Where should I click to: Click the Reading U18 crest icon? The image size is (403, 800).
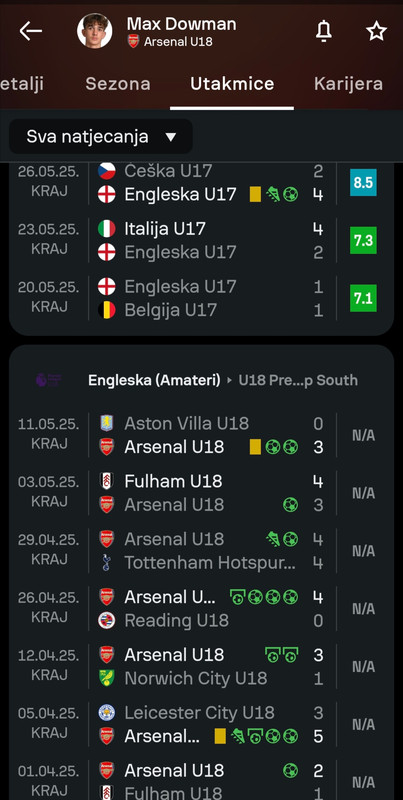click(x=107, y=620)
